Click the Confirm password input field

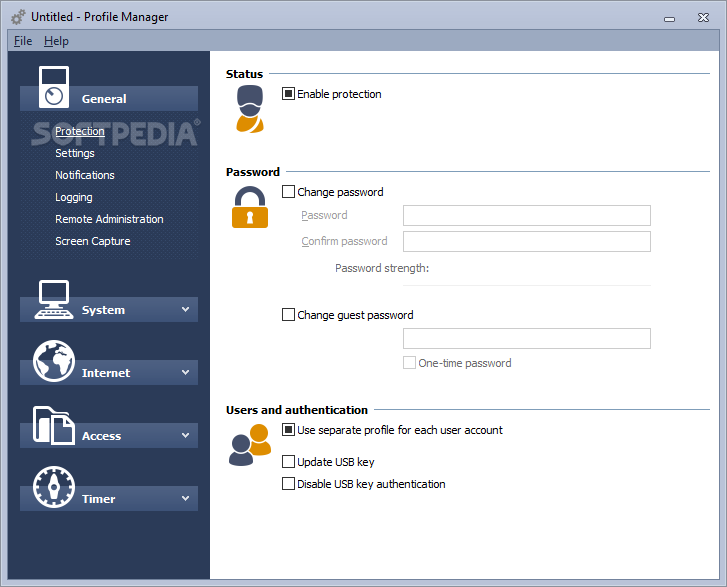pyautogui.click(x=527, y=242)
